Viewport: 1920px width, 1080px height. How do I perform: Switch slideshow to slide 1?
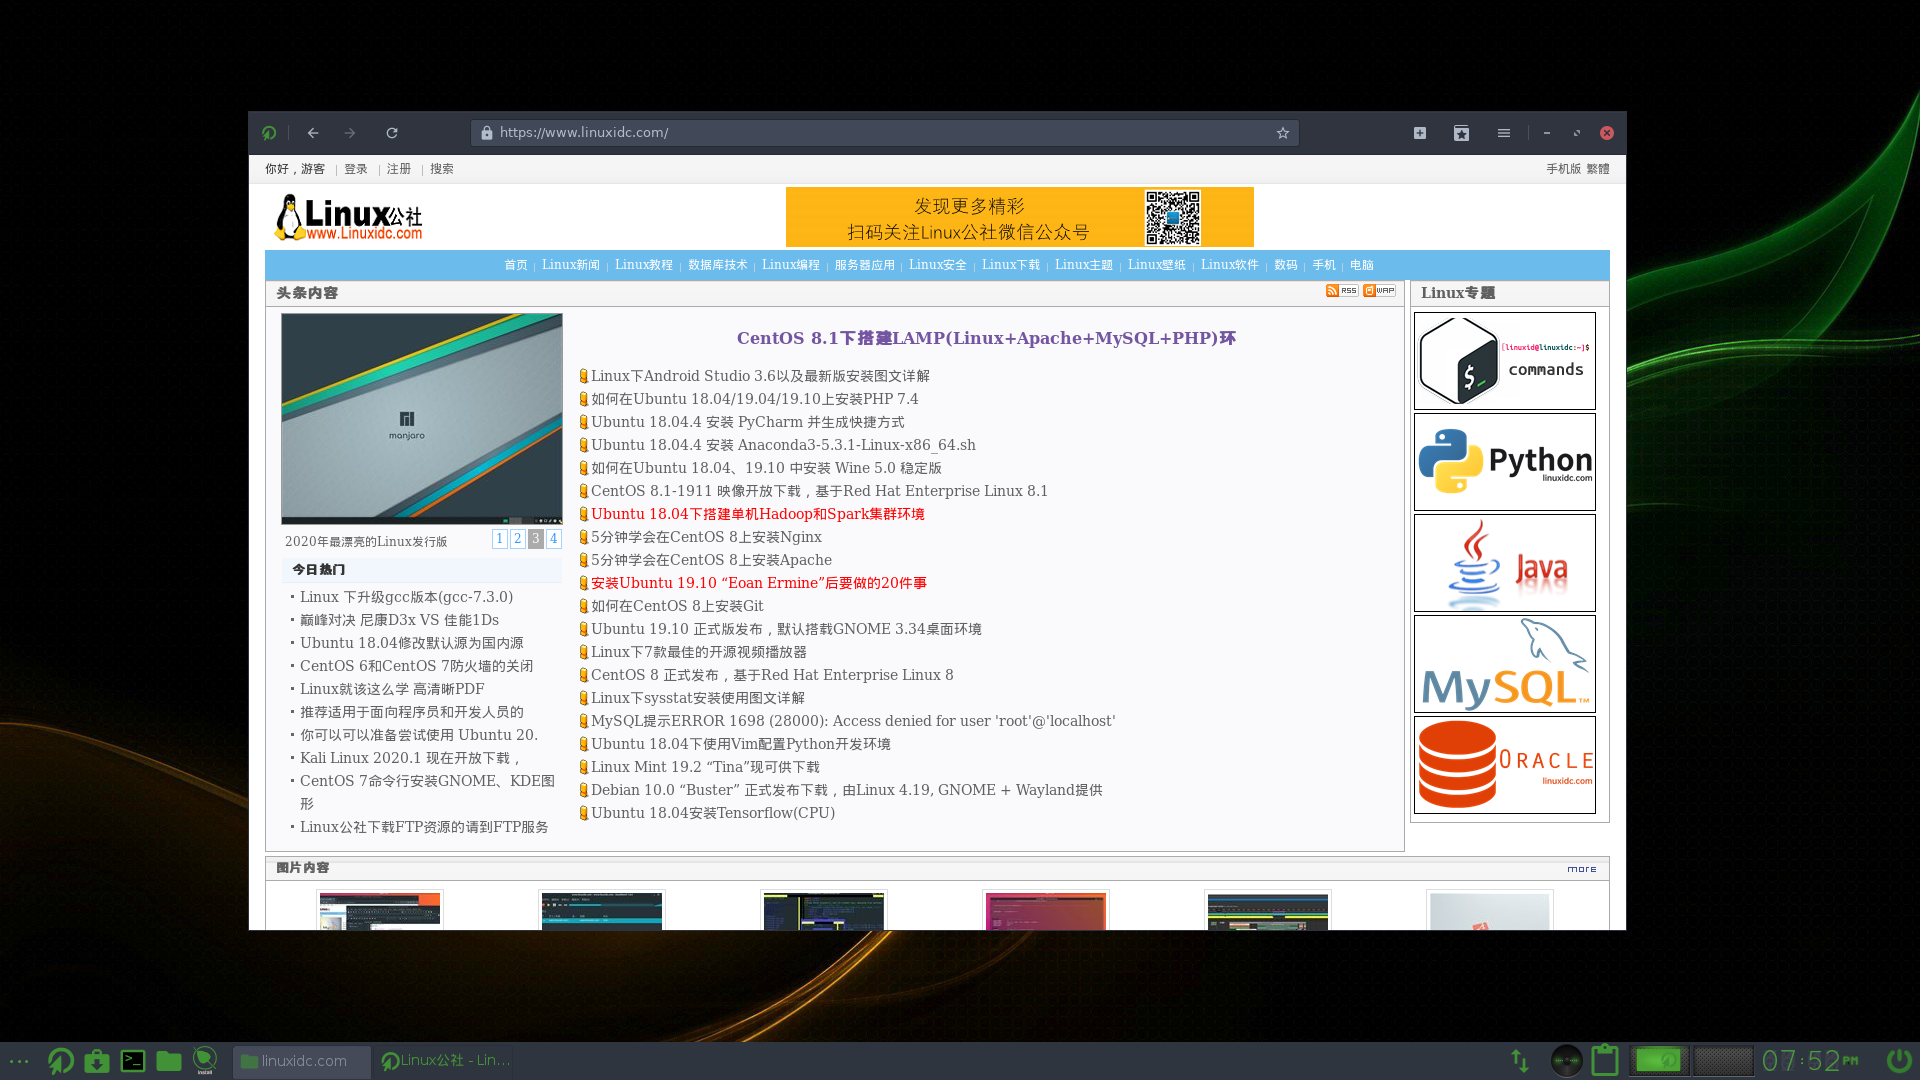500,539
